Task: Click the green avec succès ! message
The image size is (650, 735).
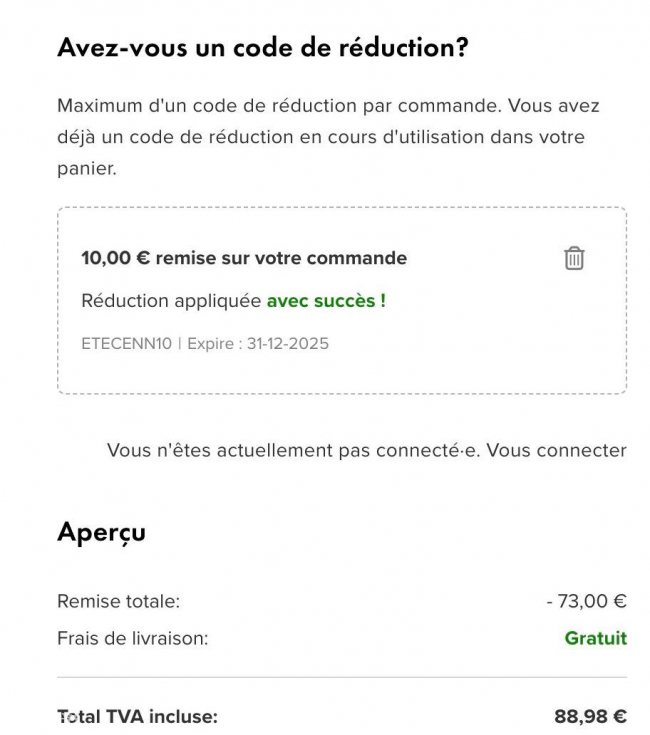Action: pyautogui.click(x=326, y=301)
